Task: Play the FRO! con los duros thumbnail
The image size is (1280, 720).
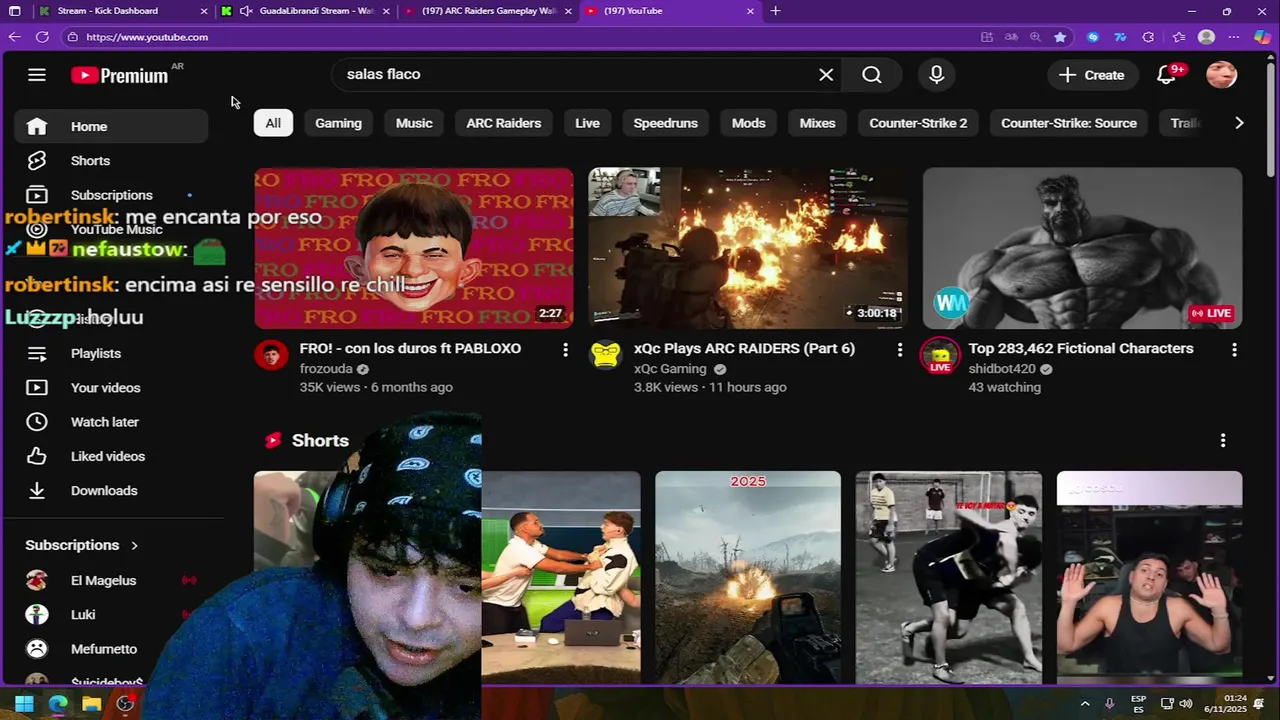Action: point(414,248)
